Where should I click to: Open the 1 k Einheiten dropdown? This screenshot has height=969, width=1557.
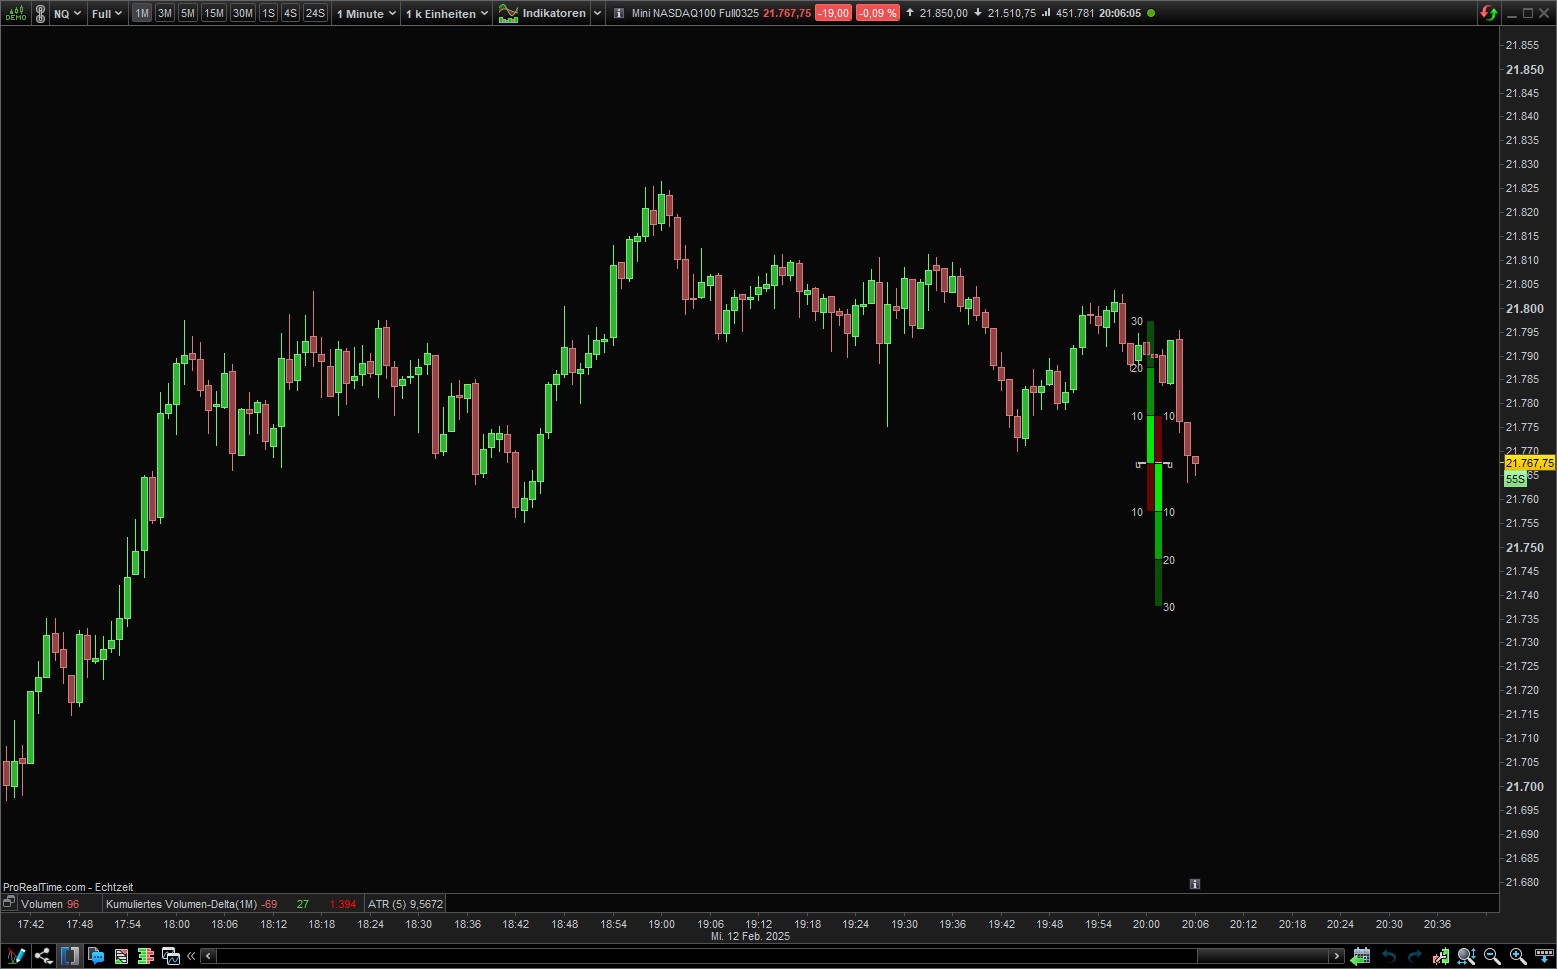coord(447,13)
